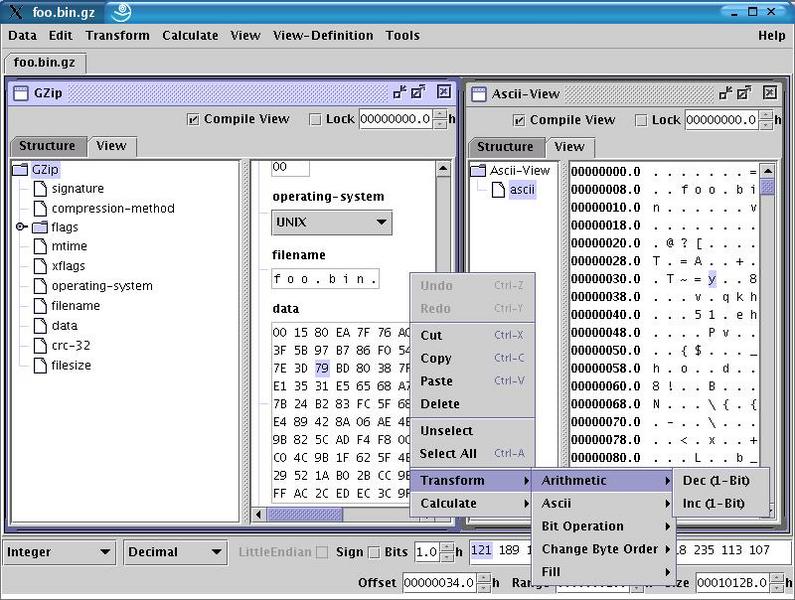Click the Ascii-View root folder icon
The width and height of the screenshot is (795, 600).
(x=478, y=170)
